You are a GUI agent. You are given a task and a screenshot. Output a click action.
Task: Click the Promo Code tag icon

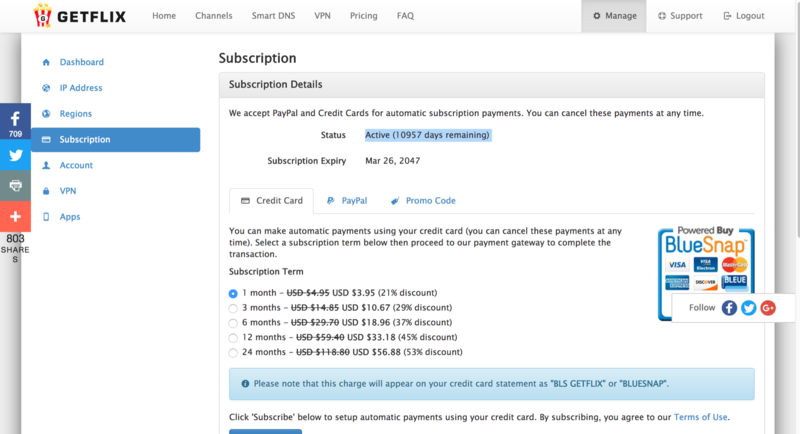[395, 201]
